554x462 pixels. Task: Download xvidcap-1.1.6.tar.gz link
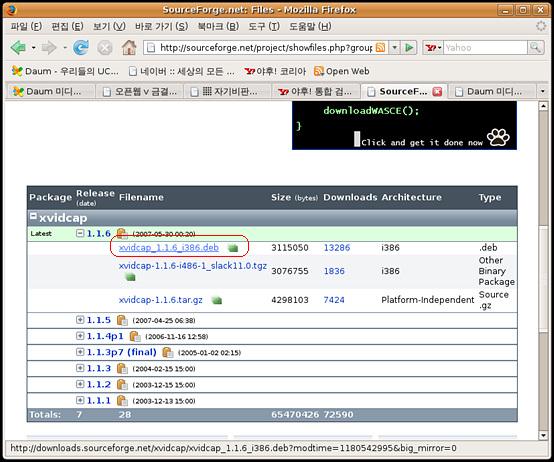pyautogui.click(x=160, y=300)
